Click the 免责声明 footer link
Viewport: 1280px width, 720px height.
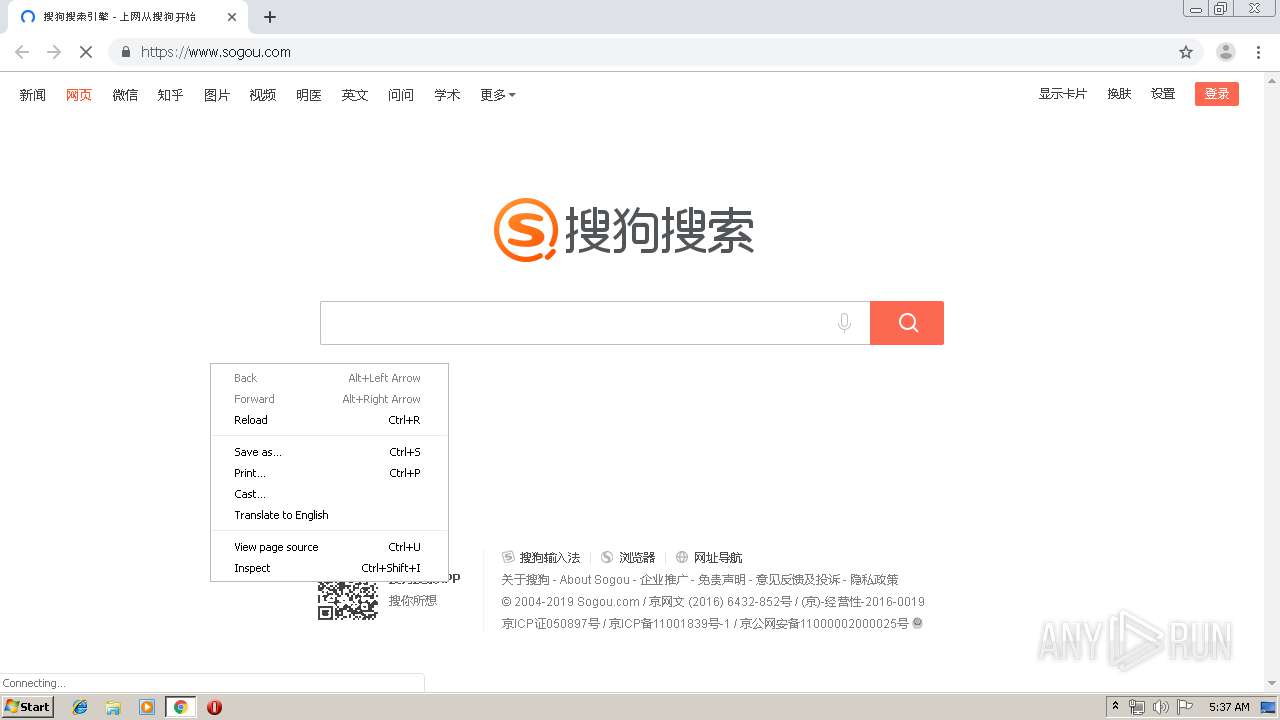tap(722, 580)
